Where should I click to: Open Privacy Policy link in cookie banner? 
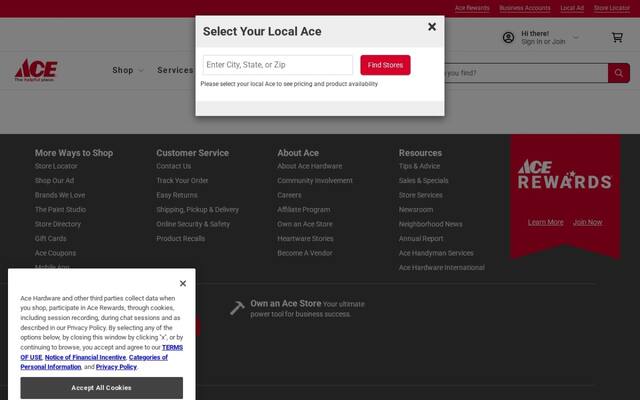(x=116, y=367)
